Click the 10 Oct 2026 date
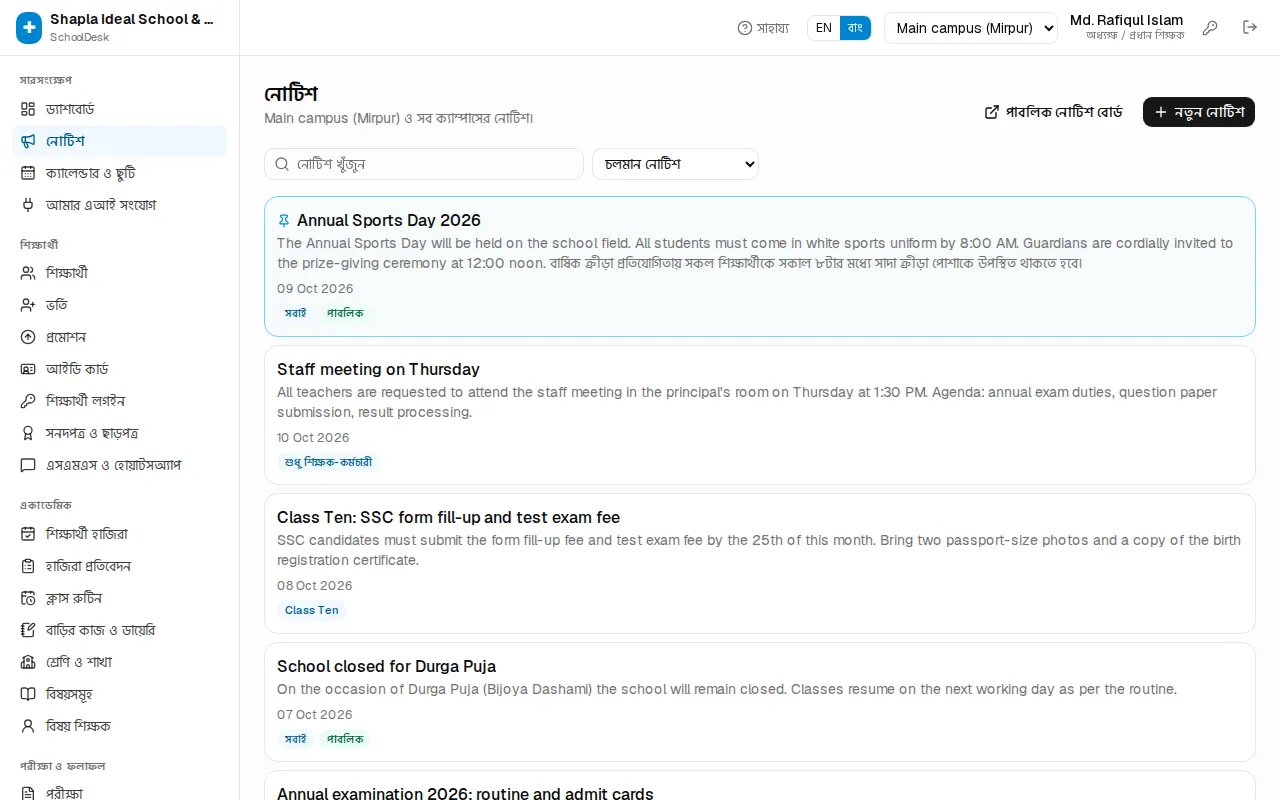Image resolution: width=1280 pixels, height=800 pixels. (x=313, y=438)
